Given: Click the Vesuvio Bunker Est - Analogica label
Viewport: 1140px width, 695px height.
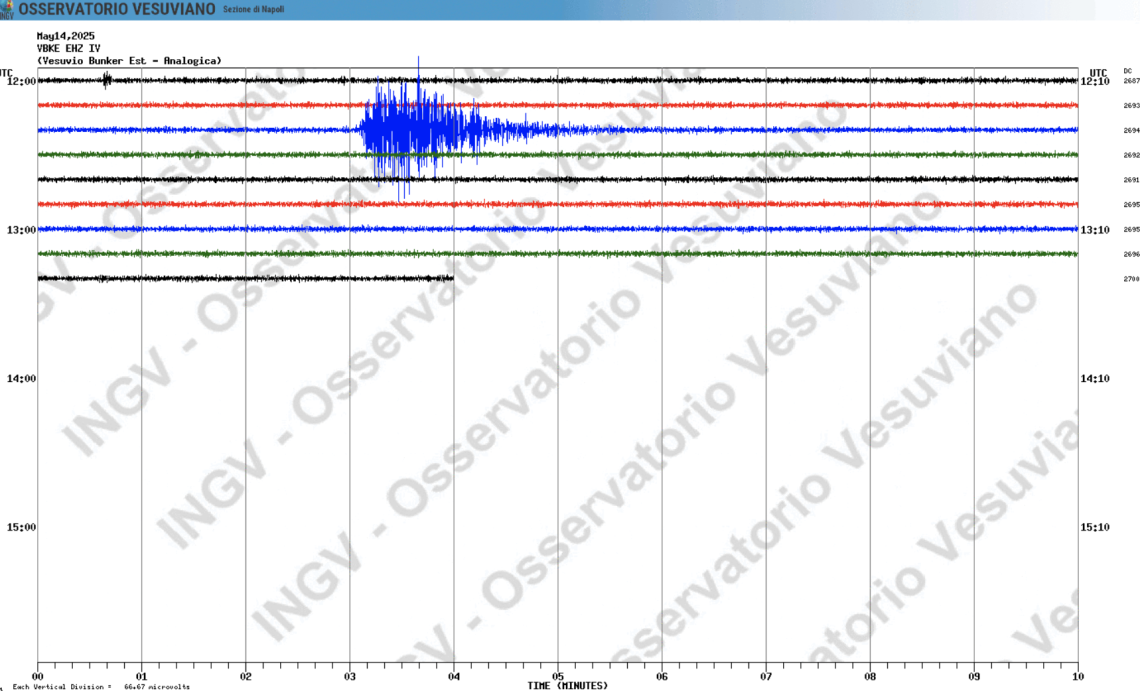Looking at the screenshot, I should tap(130, 61).
